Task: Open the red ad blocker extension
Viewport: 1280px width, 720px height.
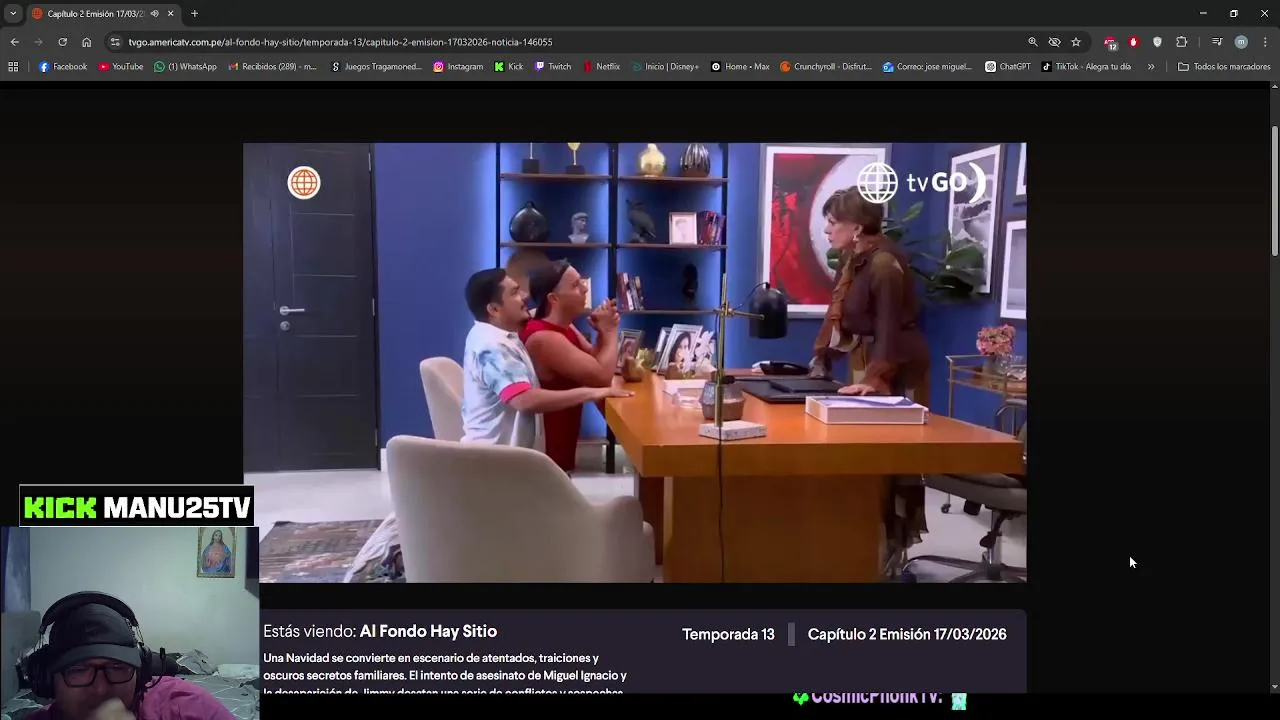Action: tap(1133, 42)
